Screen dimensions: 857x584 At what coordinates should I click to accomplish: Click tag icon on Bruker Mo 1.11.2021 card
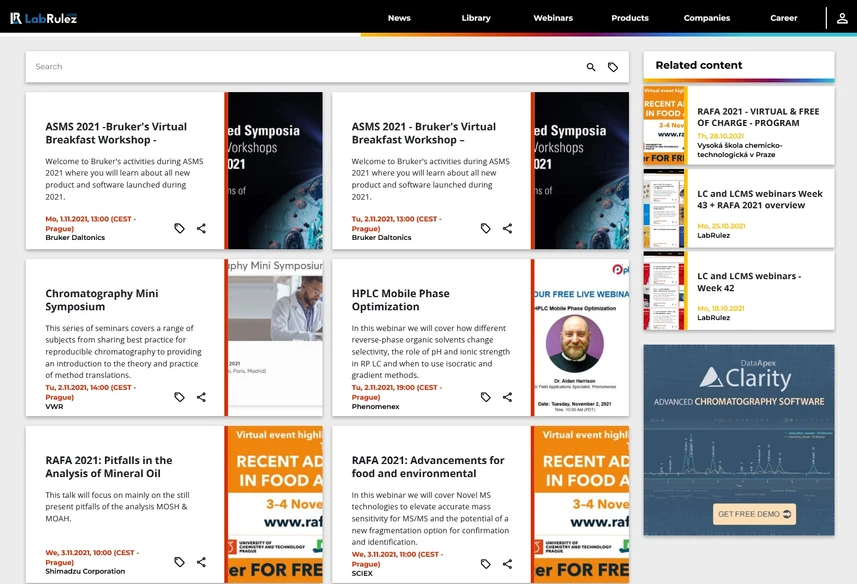(x=179, y=228)
